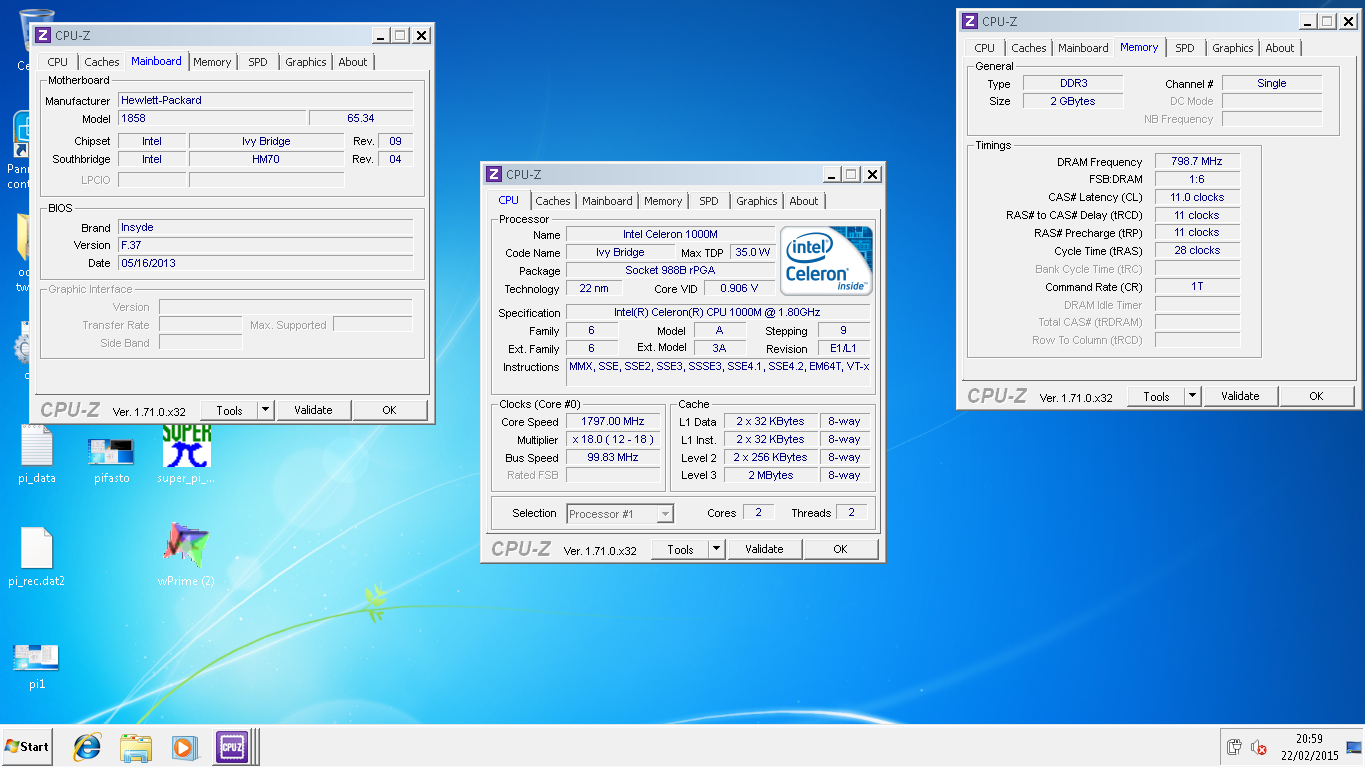Click the CAS# Latency 11.0 clocks value
Viewport: 1365px width, 767px height.
coord(1197,197)
